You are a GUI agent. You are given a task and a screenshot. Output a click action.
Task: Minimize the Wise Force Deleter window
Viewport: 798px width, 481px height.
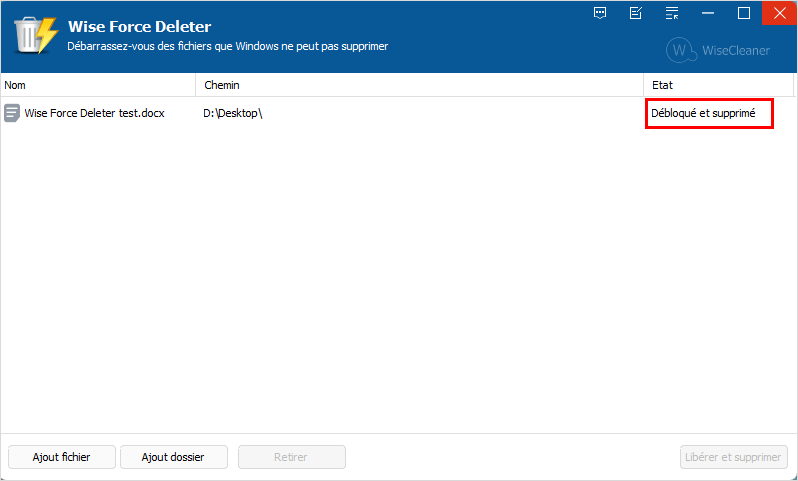[x=708, y=13]
